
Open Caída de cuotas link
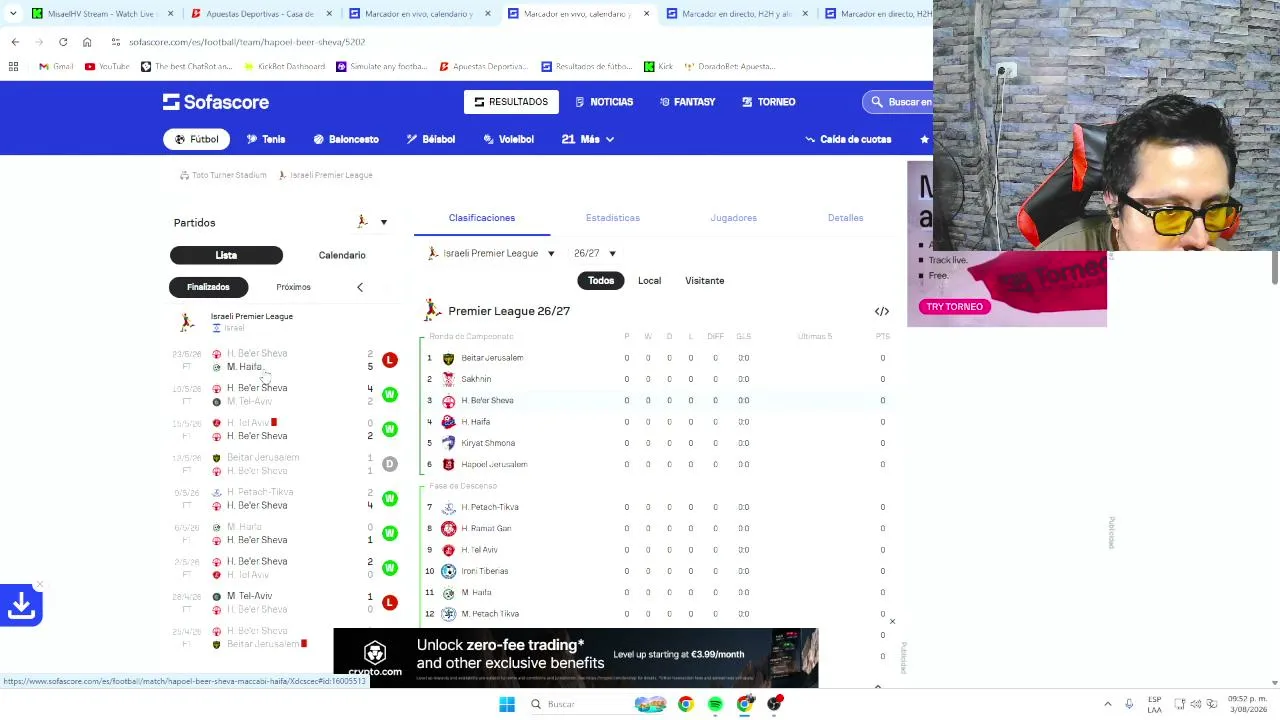coord(848,139)
